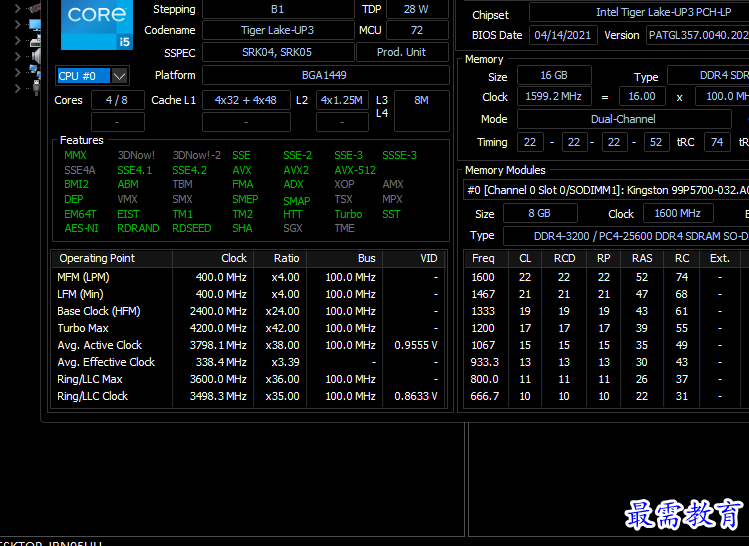This screenshot has height=546, width=749.
Task: Click the Intel Core i5 logo
Action: [x=97, y=25]
